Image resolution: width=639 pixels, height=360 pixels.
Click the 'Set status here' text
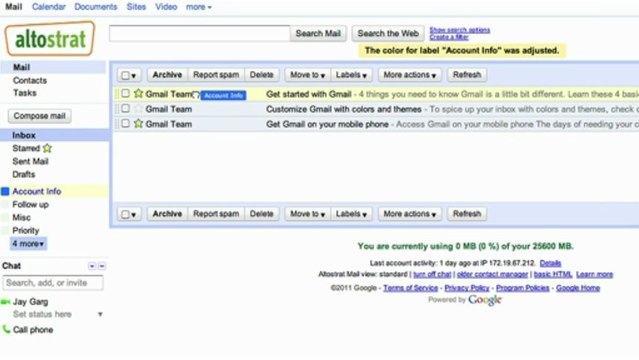(42, 314)
